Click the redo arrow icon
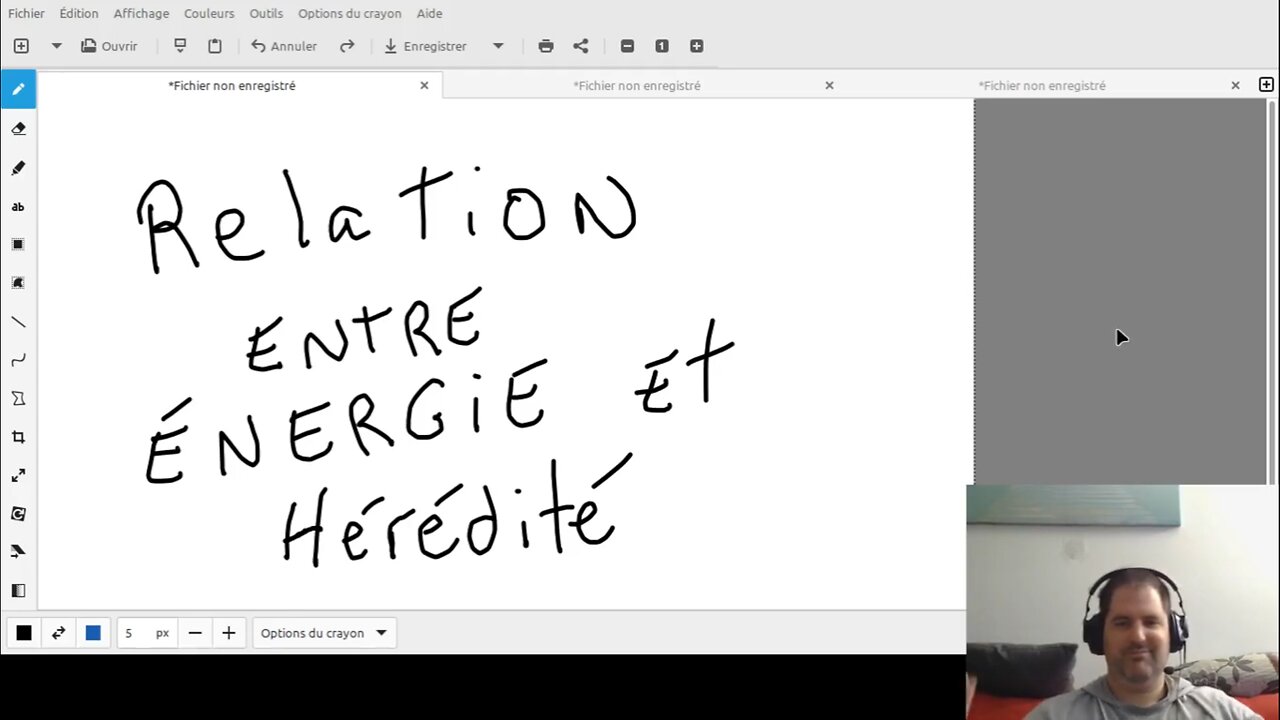1280x720 pixels. pos(347,46)
